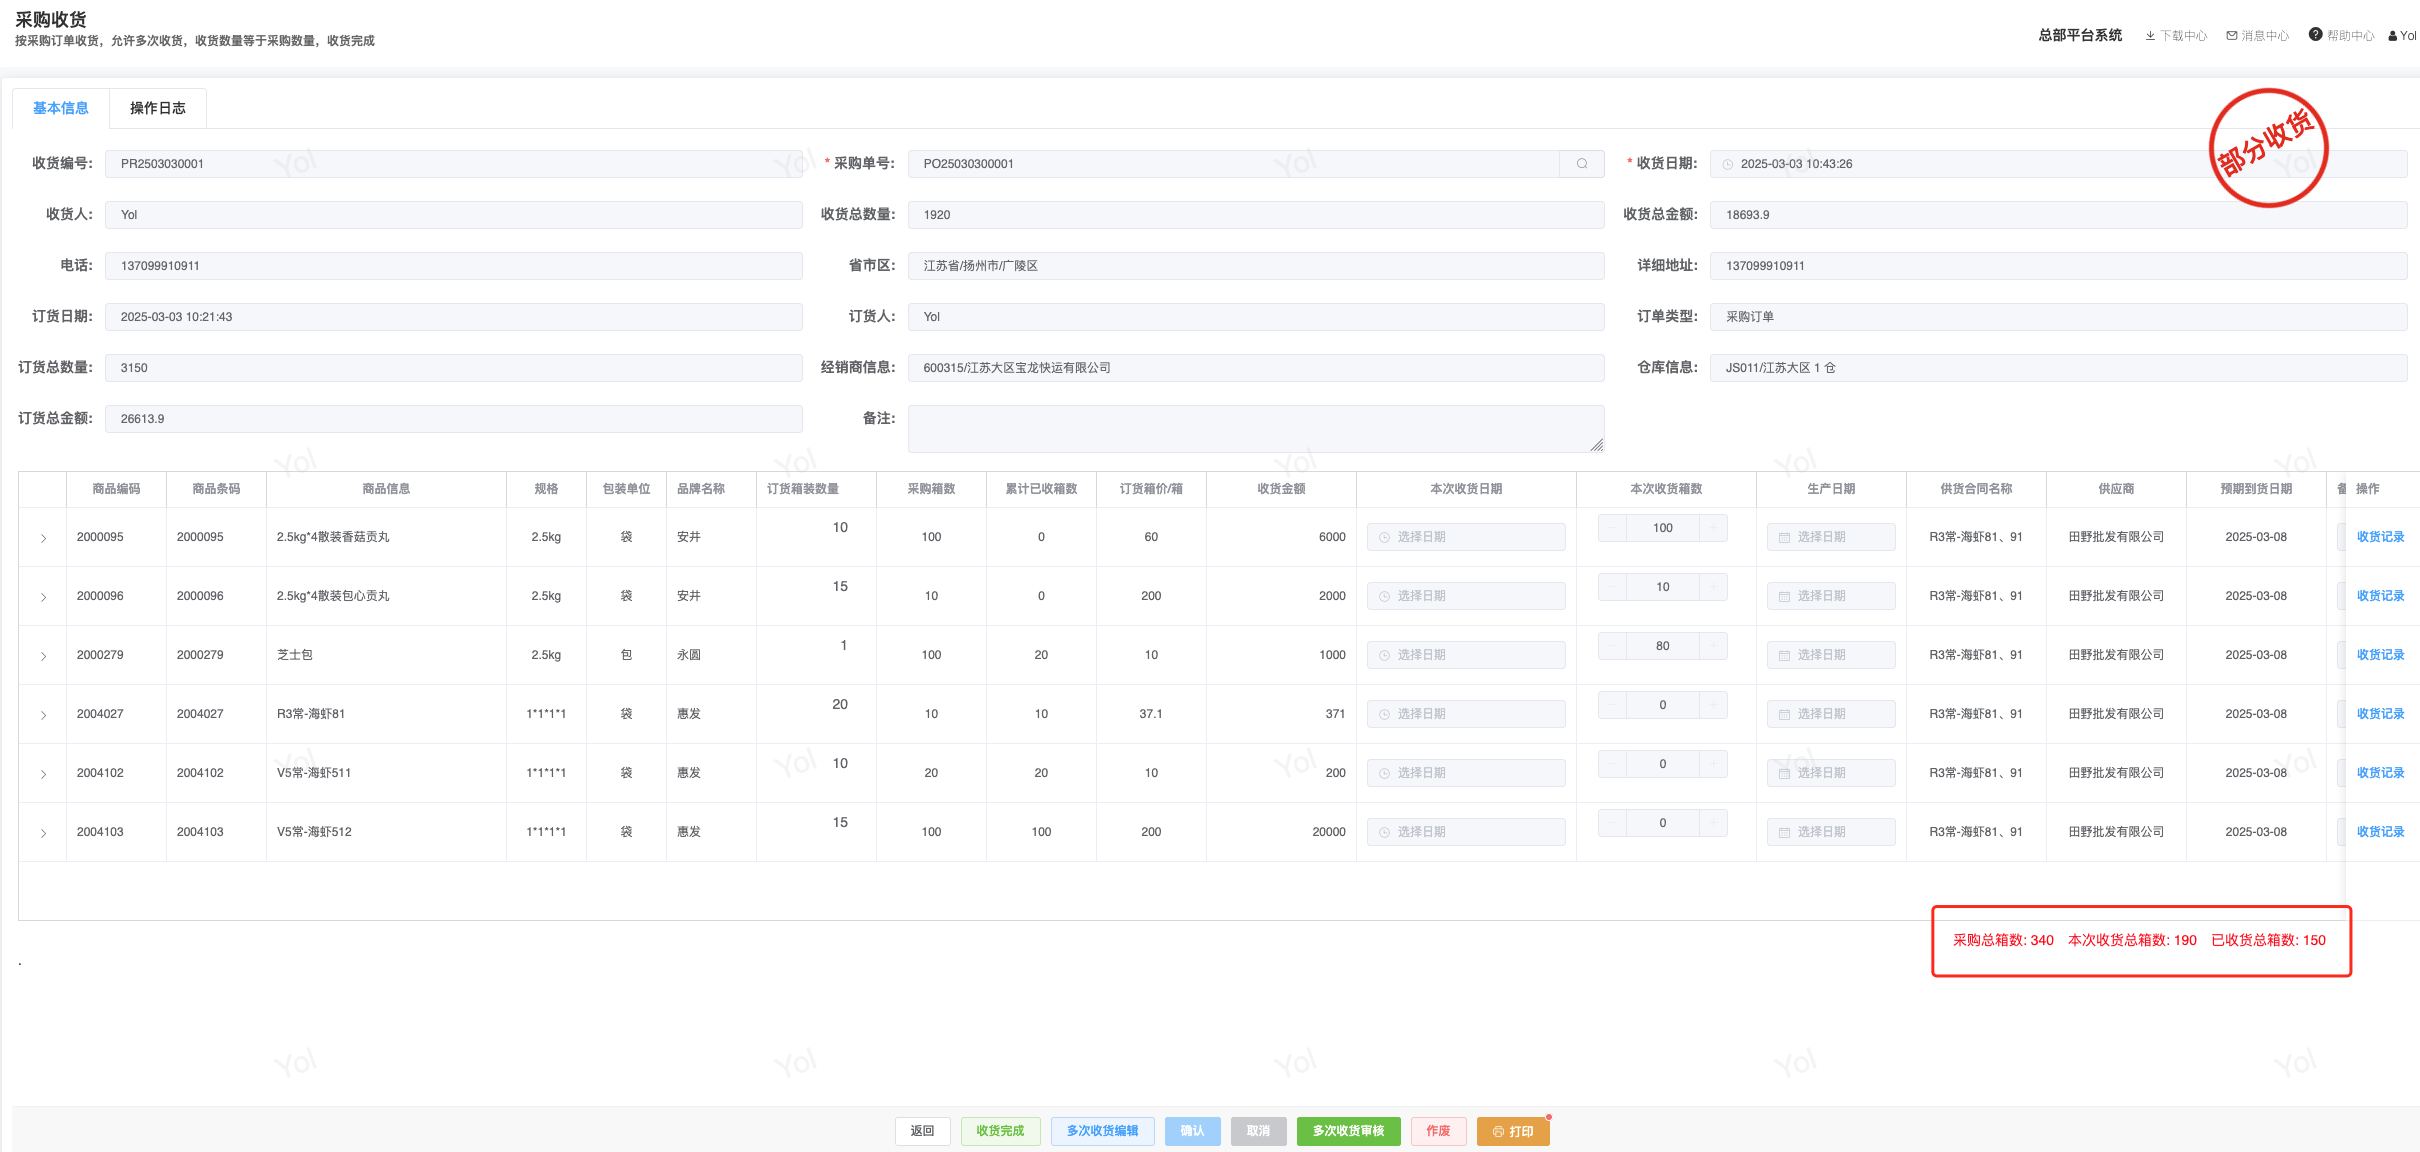The width and height of the screenshot is (2420, 1152).
Task: Expand row for item 2004027
Action: tap(43, 715)
